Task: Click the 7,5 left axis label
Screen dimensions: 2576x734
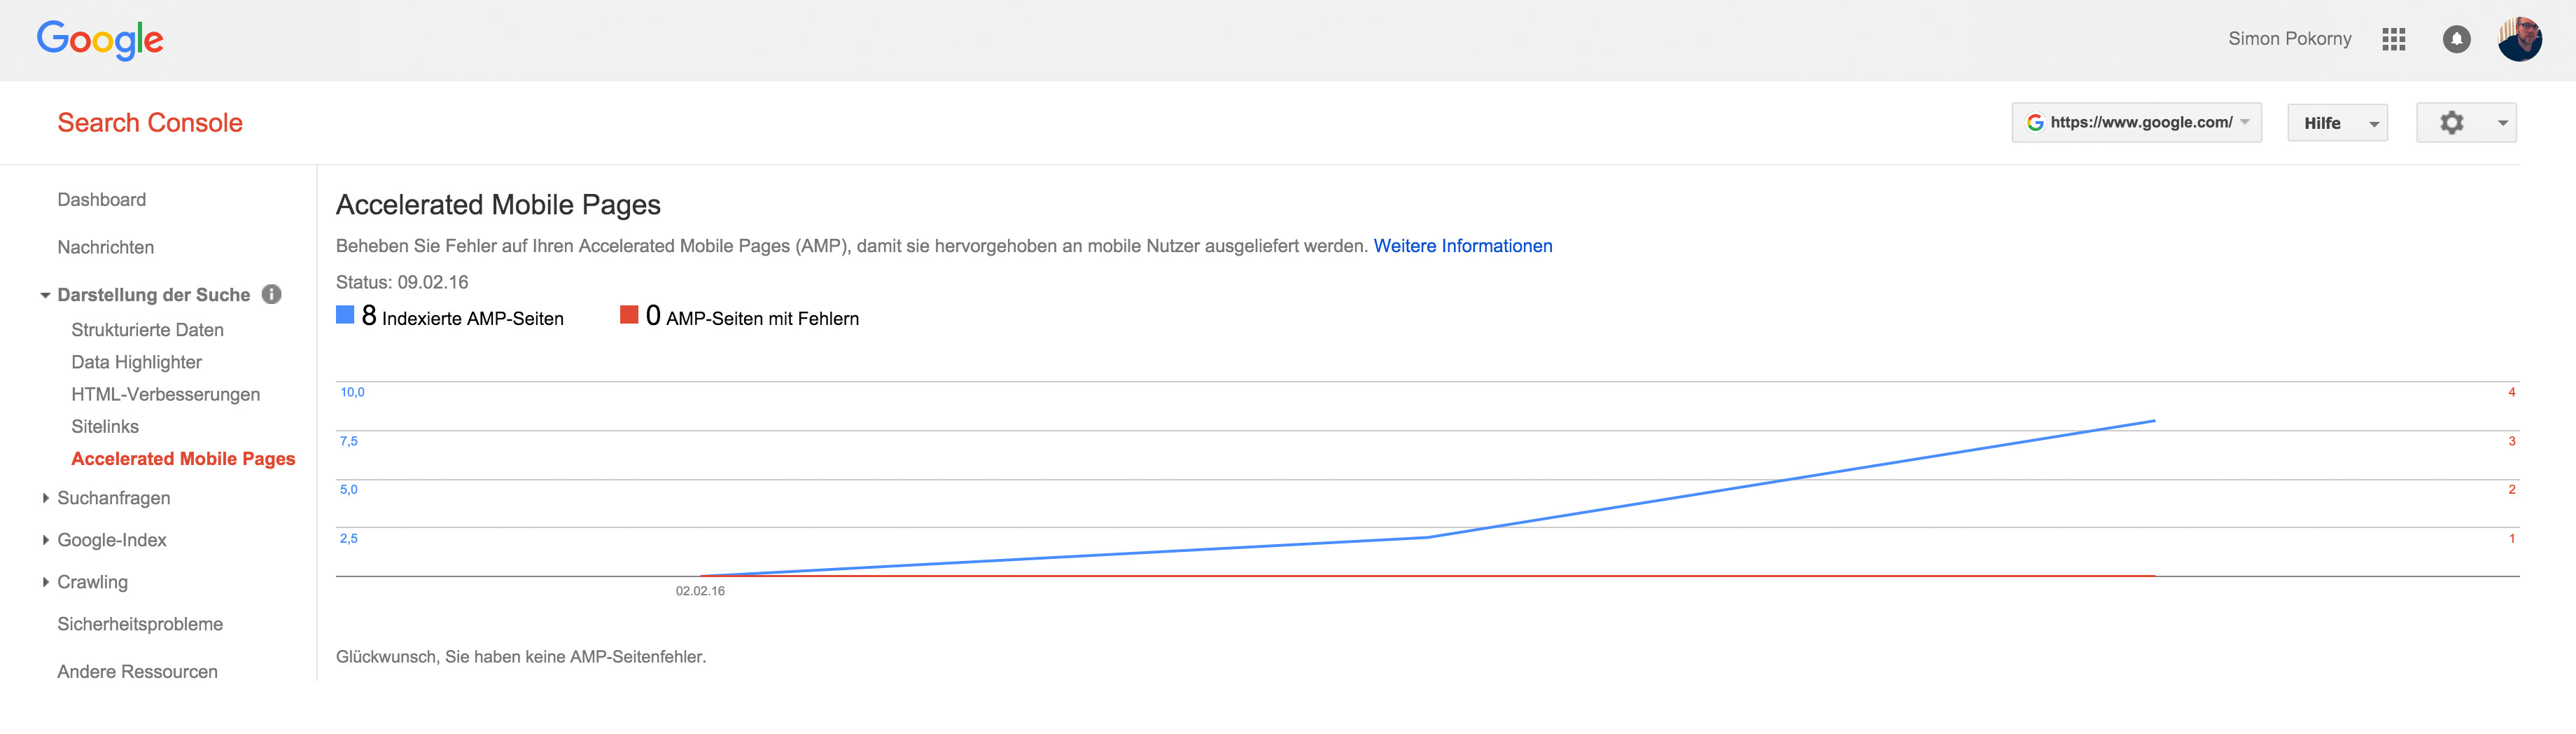Action: pyautogui.click(x=348, y=441)
